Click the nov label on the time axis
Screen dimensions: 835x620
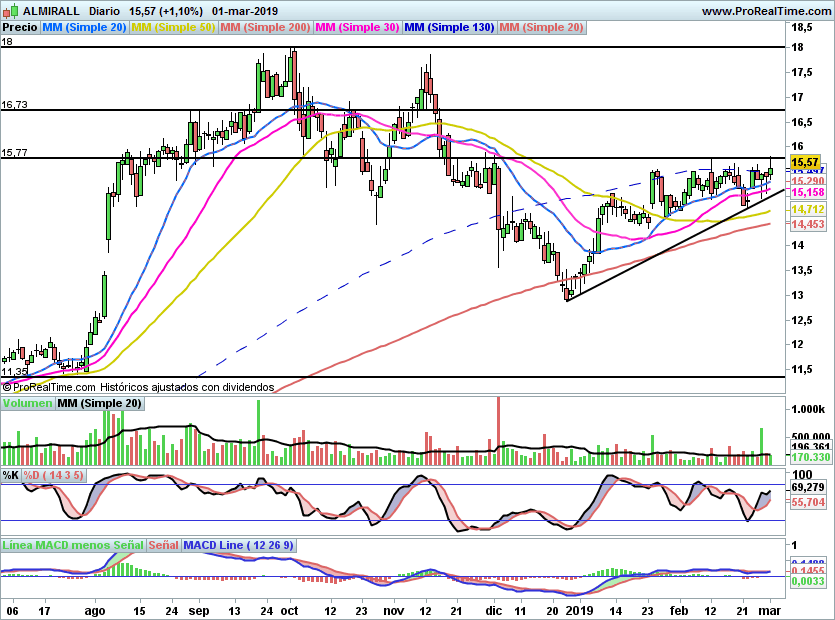[394, 610]
